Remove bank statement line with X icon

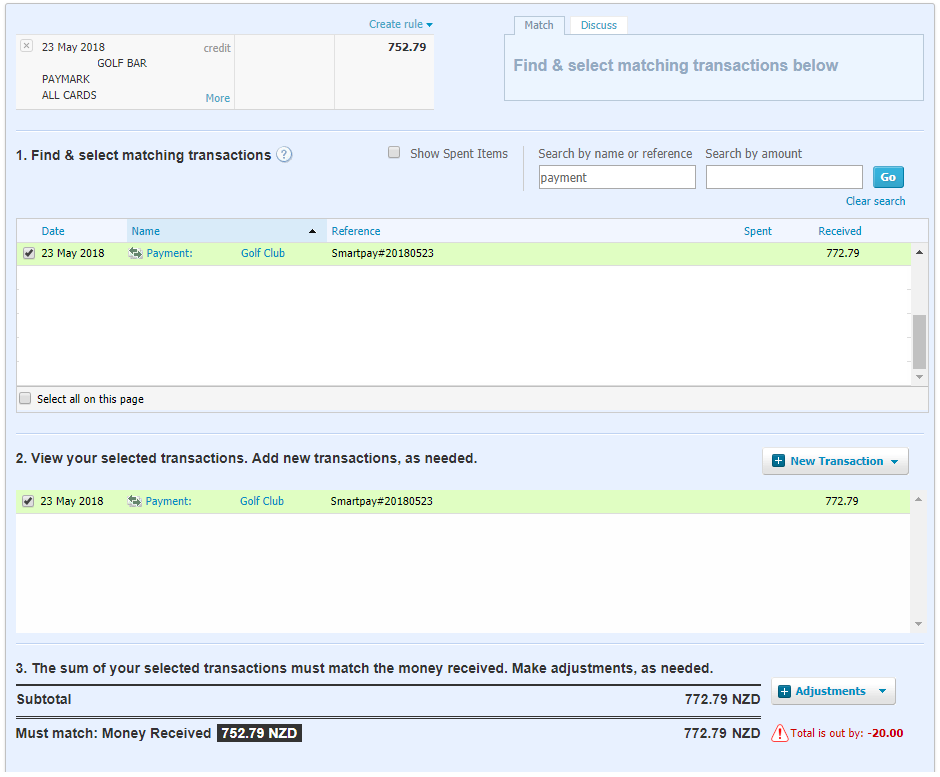(x=26, y=46)
